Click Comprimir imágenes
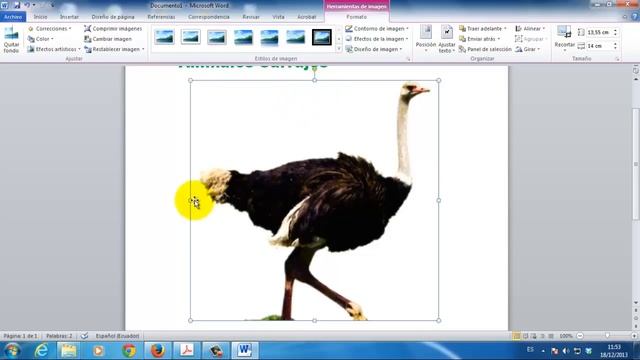Viewport: 640px width, 360px height. point(113,29)
